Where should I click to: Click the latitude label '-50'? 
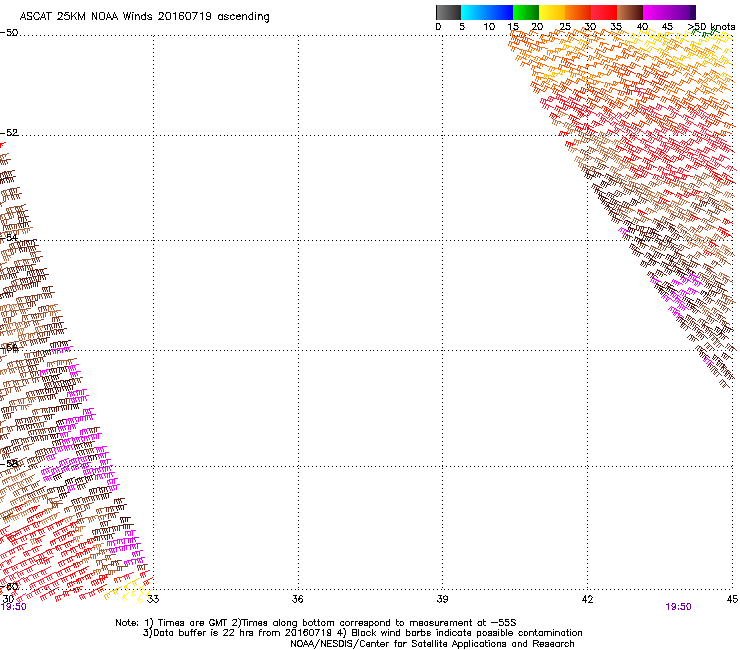[x=9, y=33]
